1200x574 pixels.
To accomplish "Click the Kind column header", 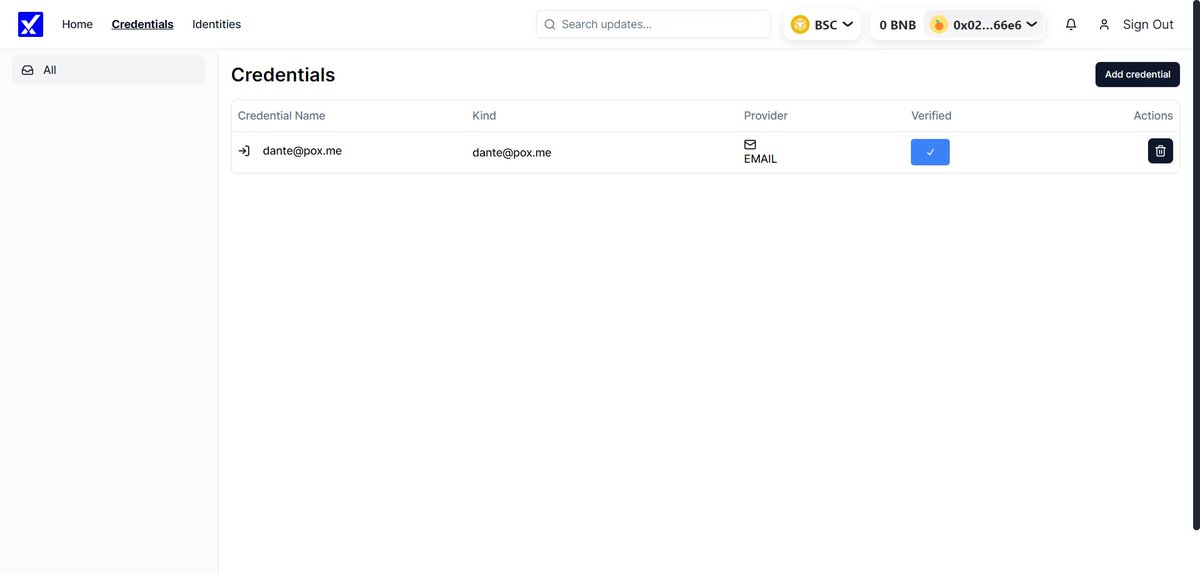I will point(484,116).
